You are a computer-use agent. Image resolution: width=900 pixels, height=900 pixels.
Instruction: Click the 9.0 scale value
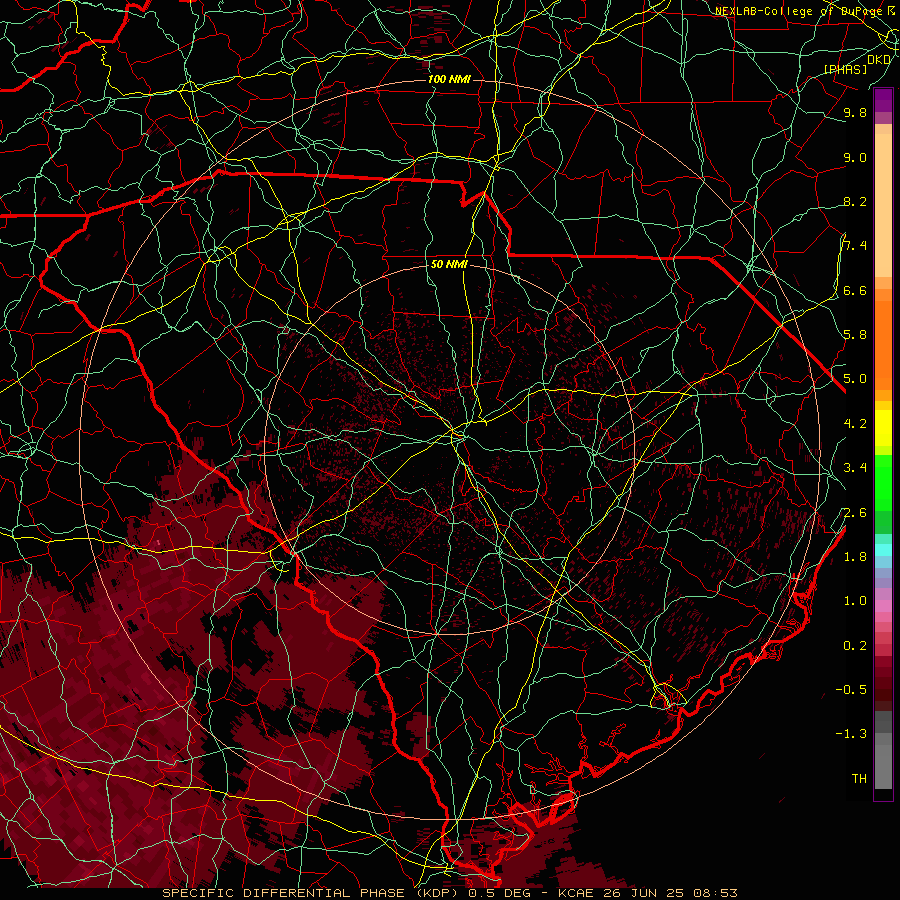(855, 157)
